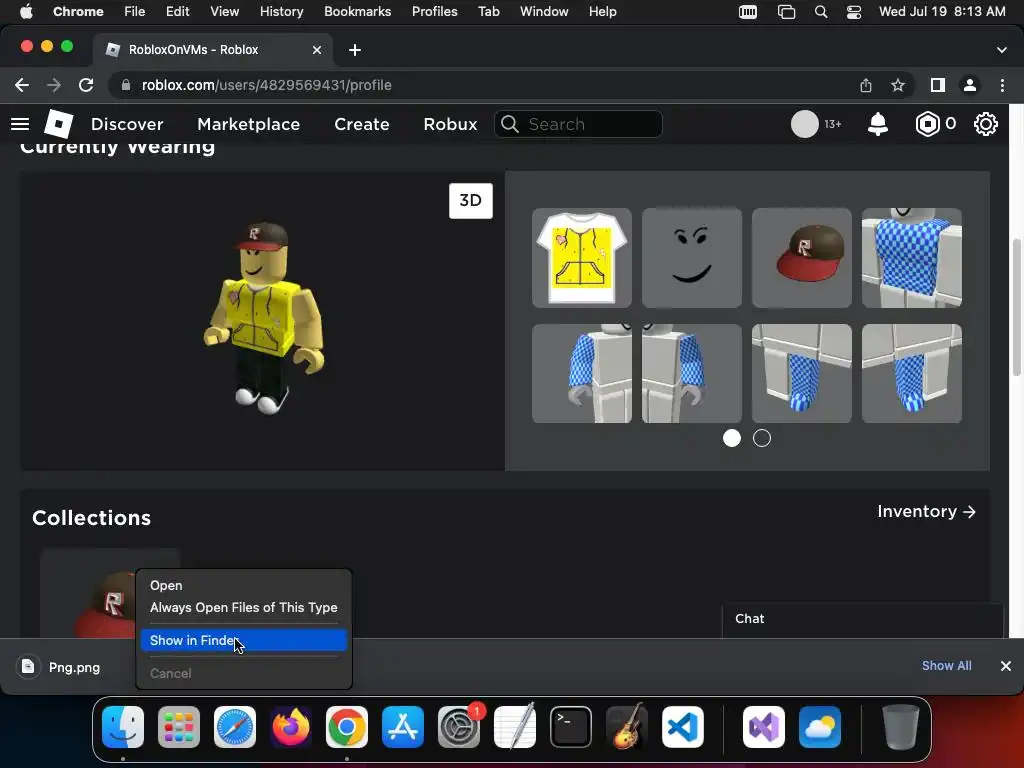Viewport: 1024px width, 768px height.
Task: Open the Chat panel header
Action: [x=862, y=619]
